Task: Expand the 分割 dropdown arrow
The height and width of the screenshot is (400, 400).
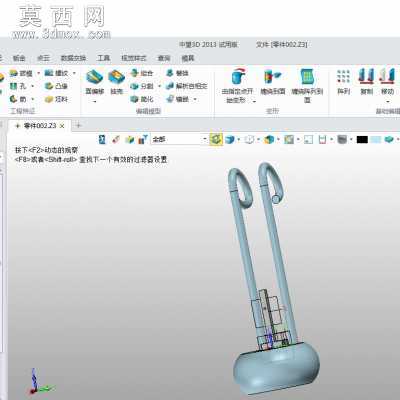Action: click(x=159, y=86)
